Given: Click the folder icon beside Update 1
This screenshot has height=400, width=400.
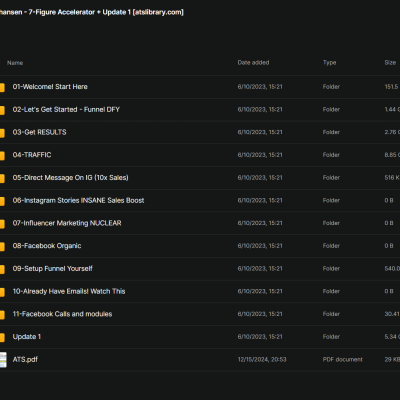Looking at the screenshot, I should click(x=2, y=337).
